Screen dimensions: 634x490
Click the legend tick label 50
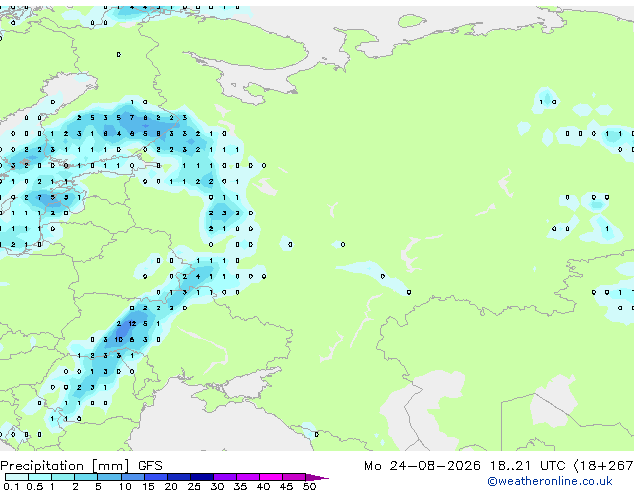pos(309,486)
